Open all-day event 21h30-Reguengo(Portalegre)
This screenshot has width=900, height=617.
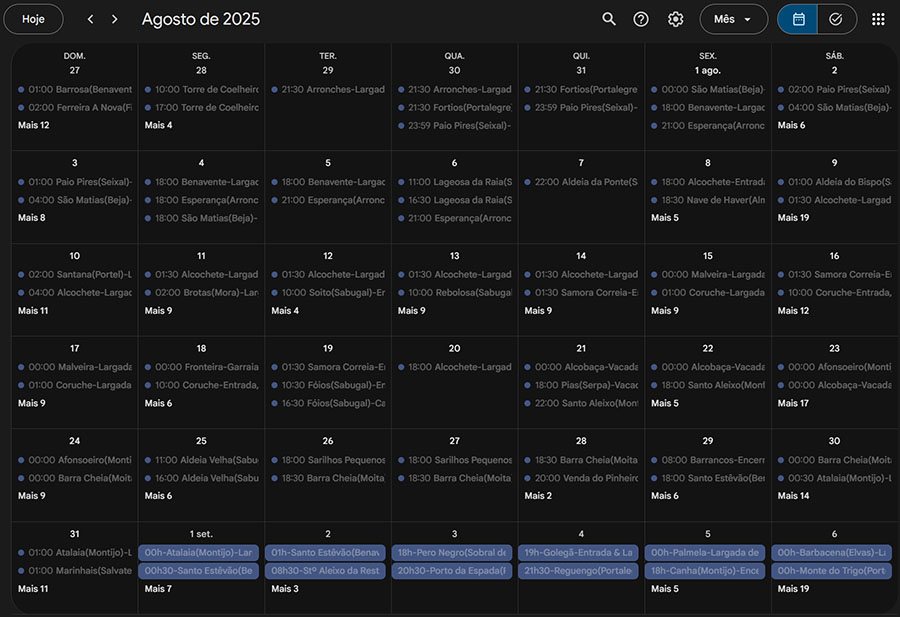(x=578, y=571)
